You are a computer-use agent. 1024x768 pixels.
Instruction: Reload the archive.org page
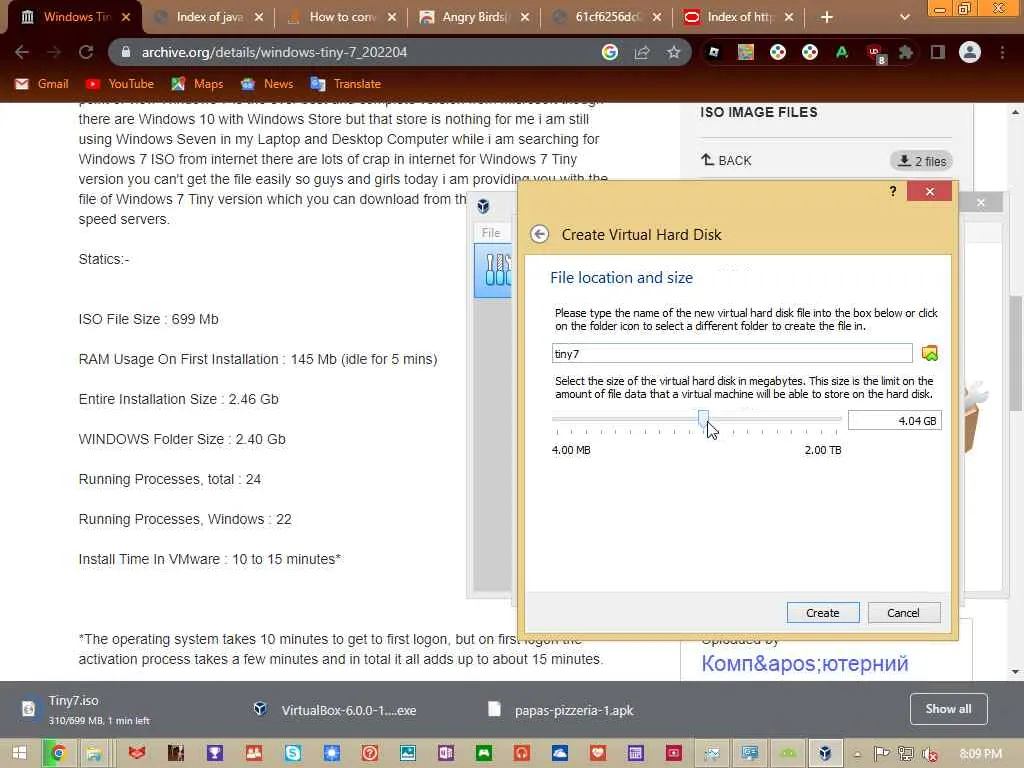click(86, 52)
